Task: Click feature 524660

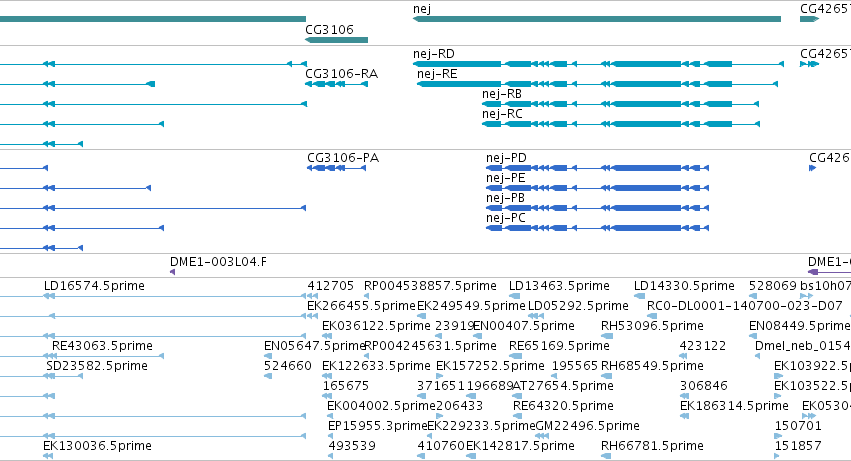Action: point(288,366)
